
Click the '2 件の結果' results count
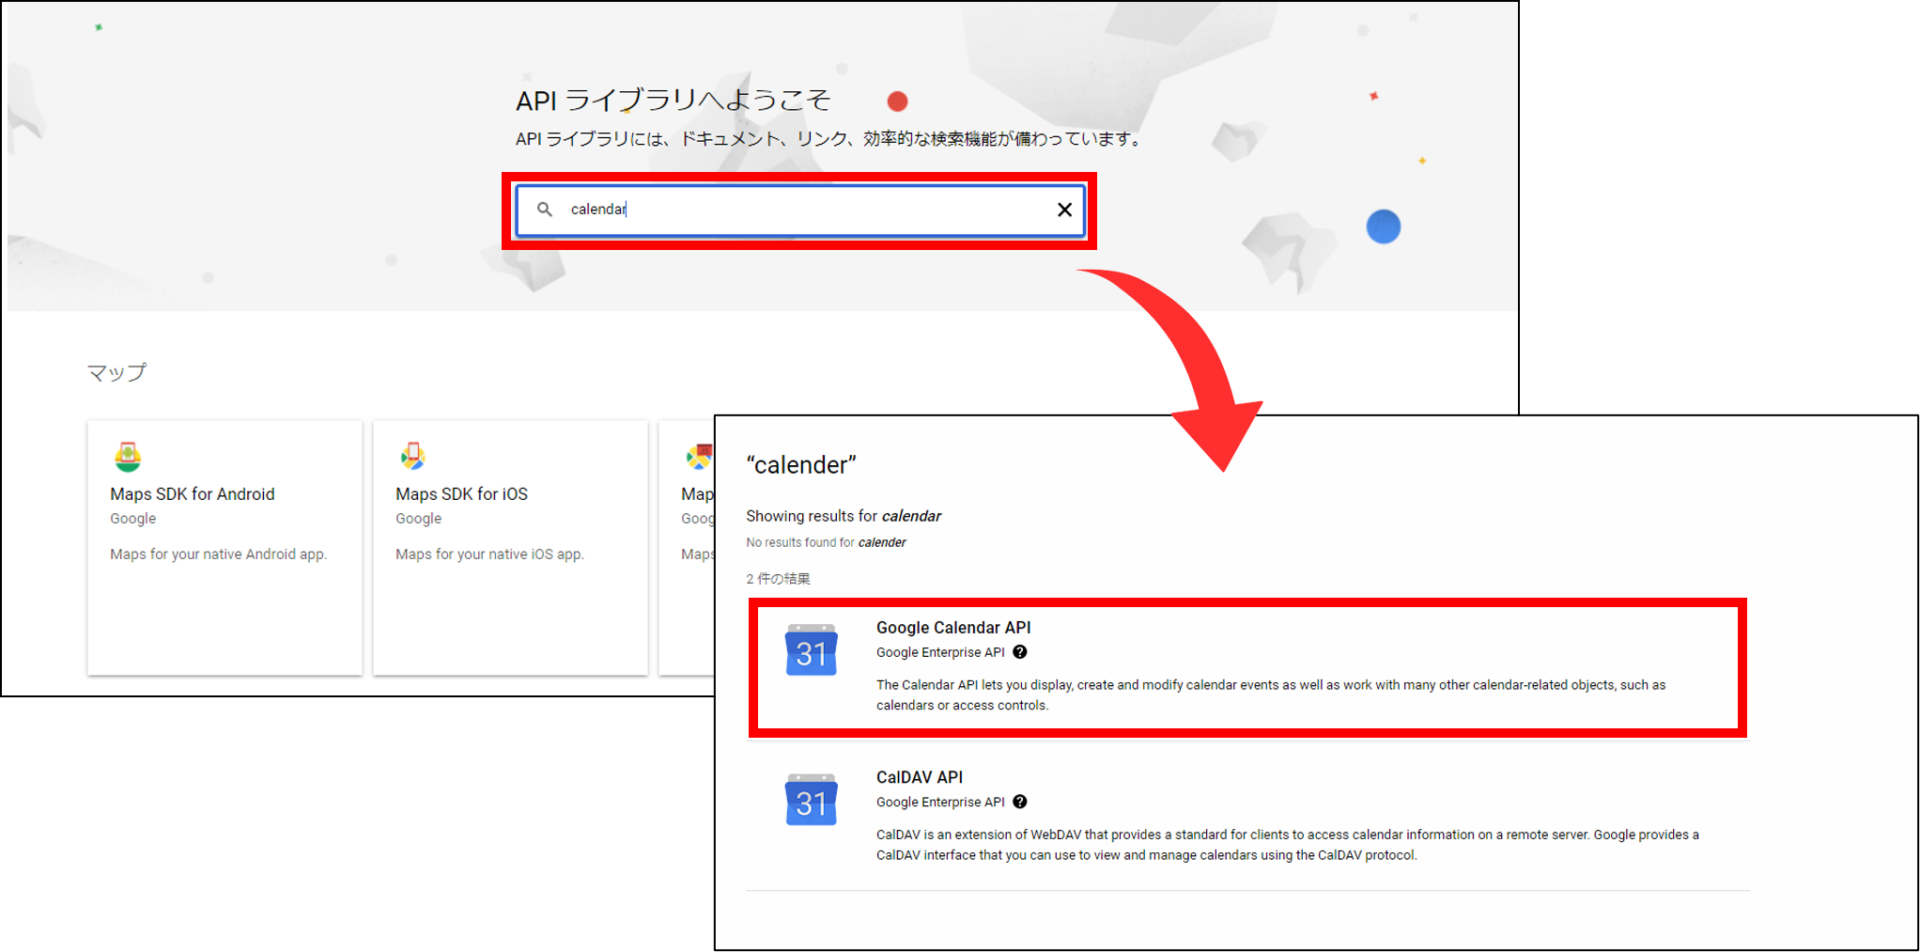coord(778,579)
